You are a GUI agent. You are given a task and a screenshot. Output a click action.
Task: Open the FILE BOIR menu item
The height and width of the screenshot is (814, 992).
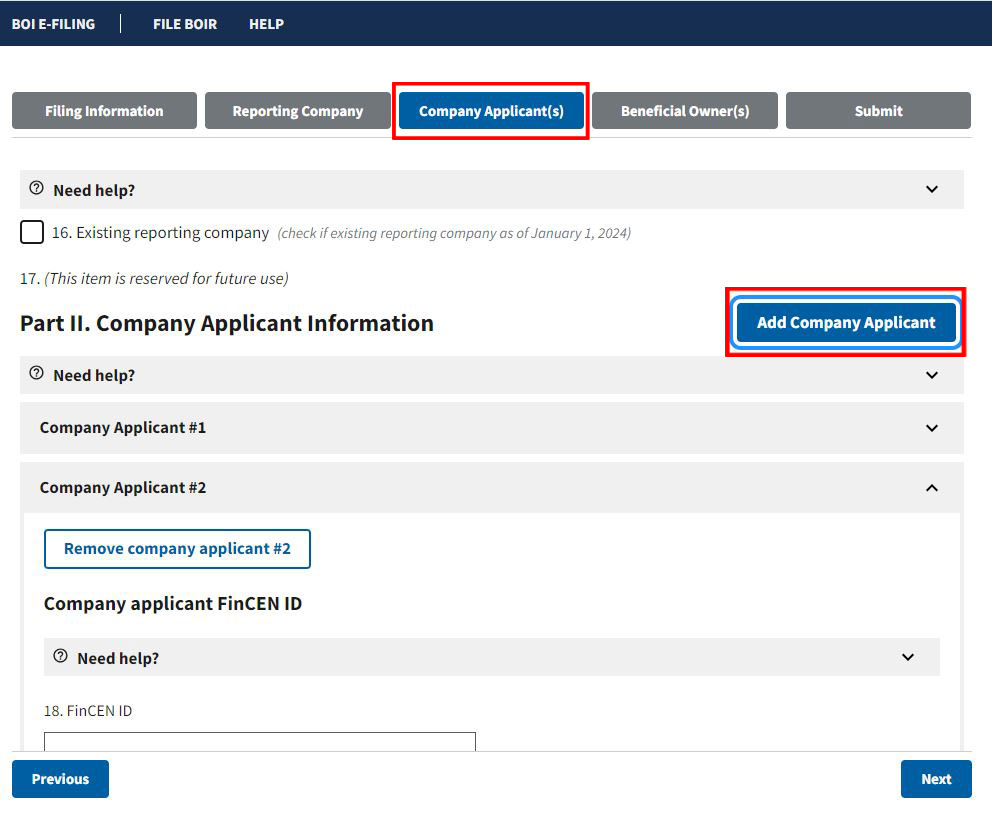pos(184,24)
